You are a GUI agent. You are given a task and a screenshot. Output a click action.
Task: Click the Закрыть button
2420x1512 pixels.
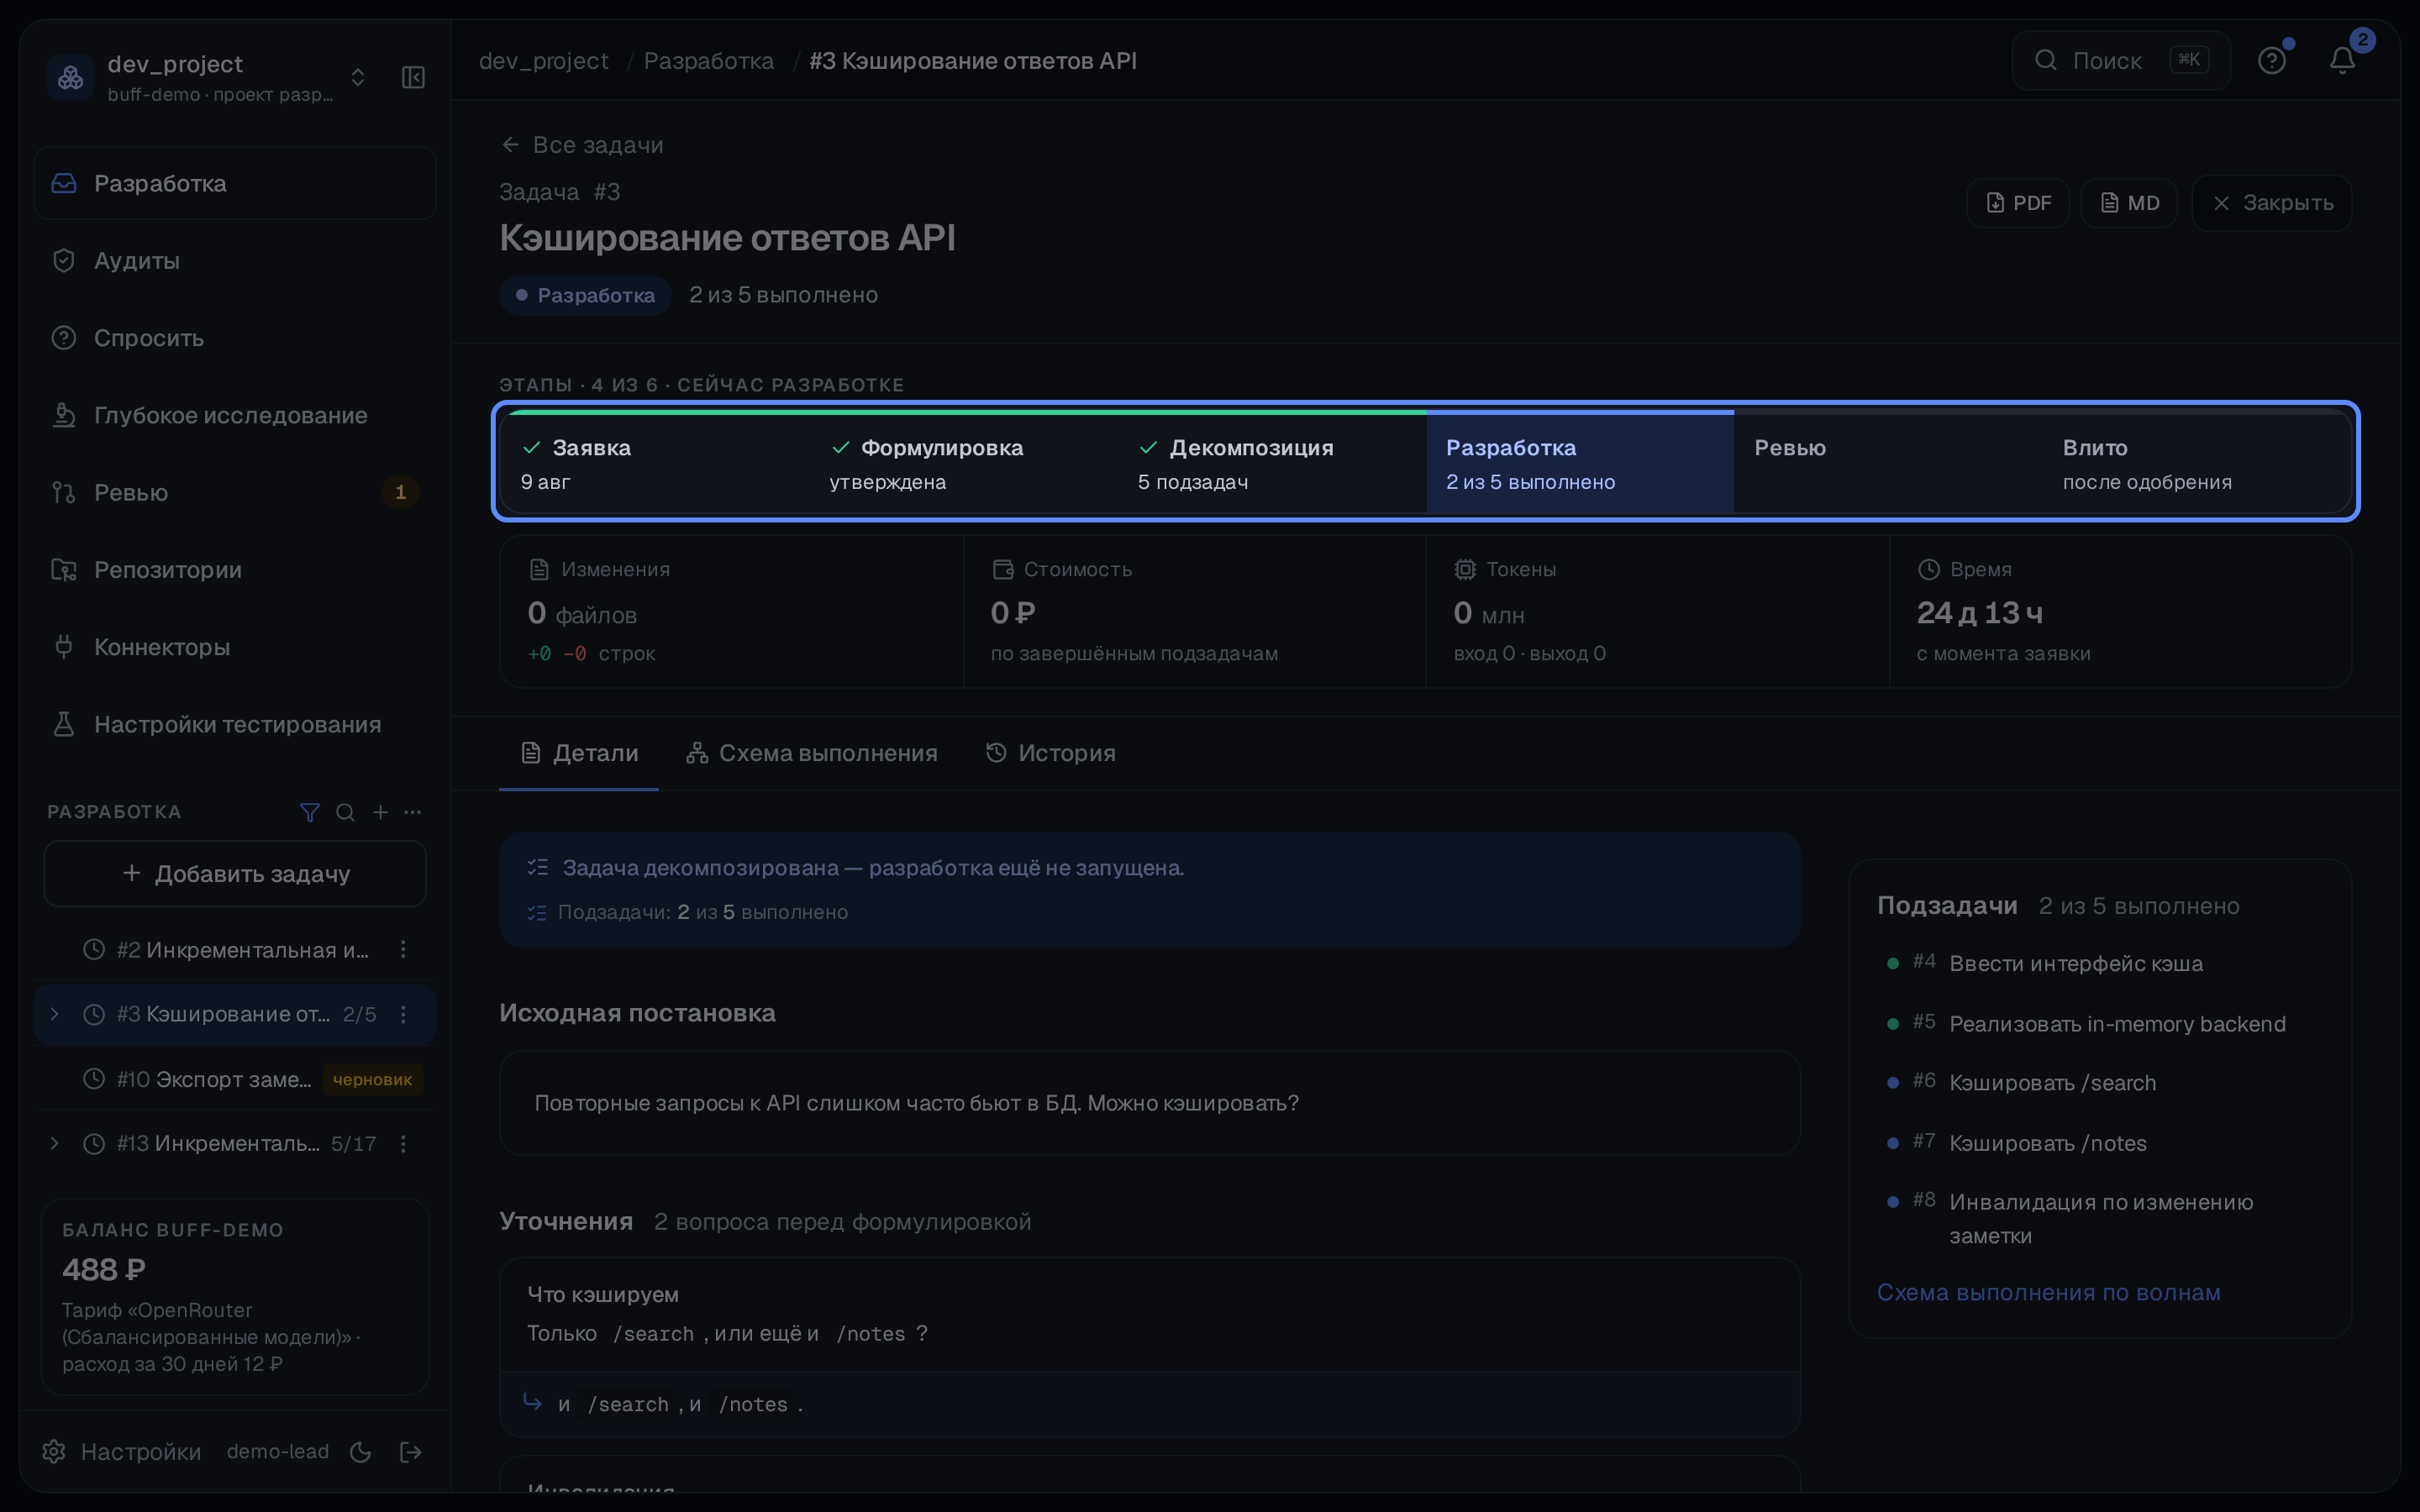pos(2272,203)
